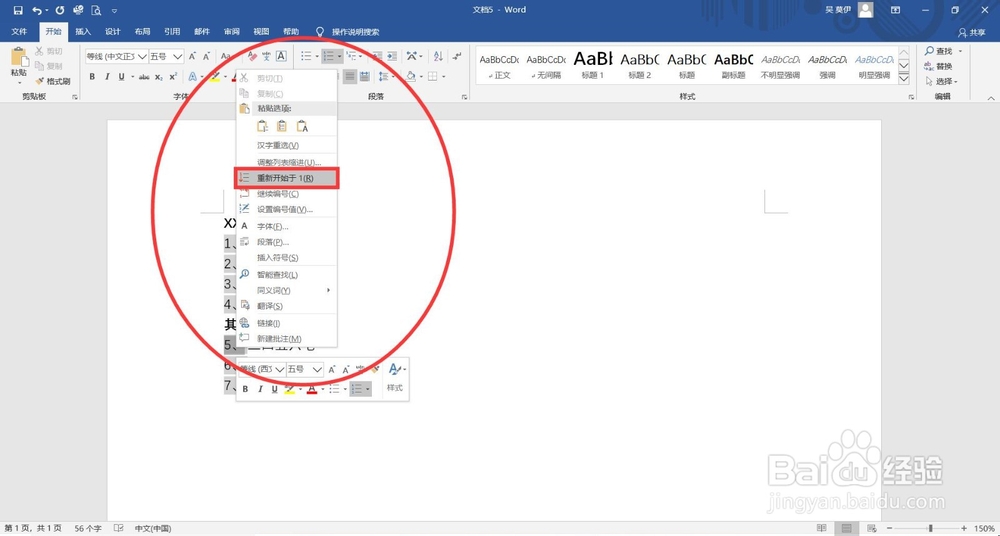The width and height of the screenshot is (1000, 536).
Task: Open the Select (选择) dropdown in Editing group
Action: click(941, 81)
